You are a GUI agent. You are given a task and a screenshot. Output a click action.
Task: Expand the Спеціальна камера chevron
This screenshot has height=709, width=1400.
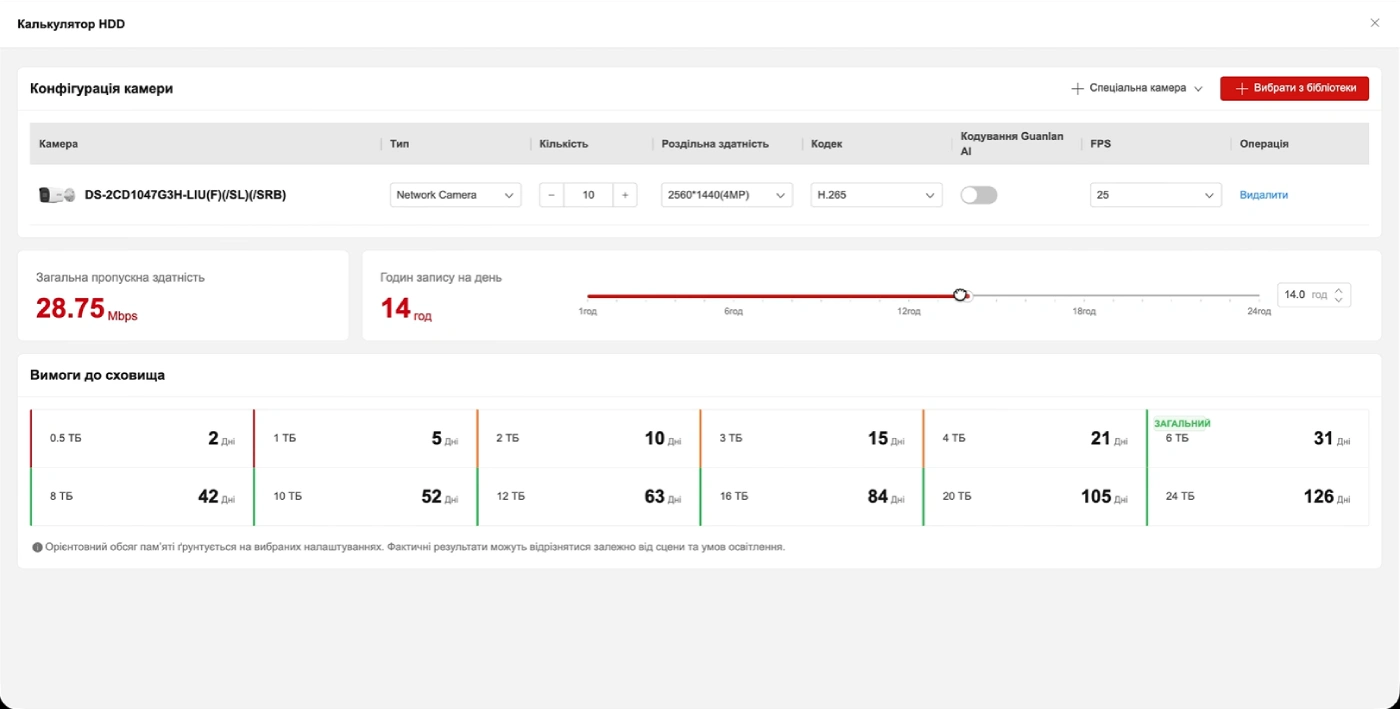pyautogui.click(x=1197, y=88)
